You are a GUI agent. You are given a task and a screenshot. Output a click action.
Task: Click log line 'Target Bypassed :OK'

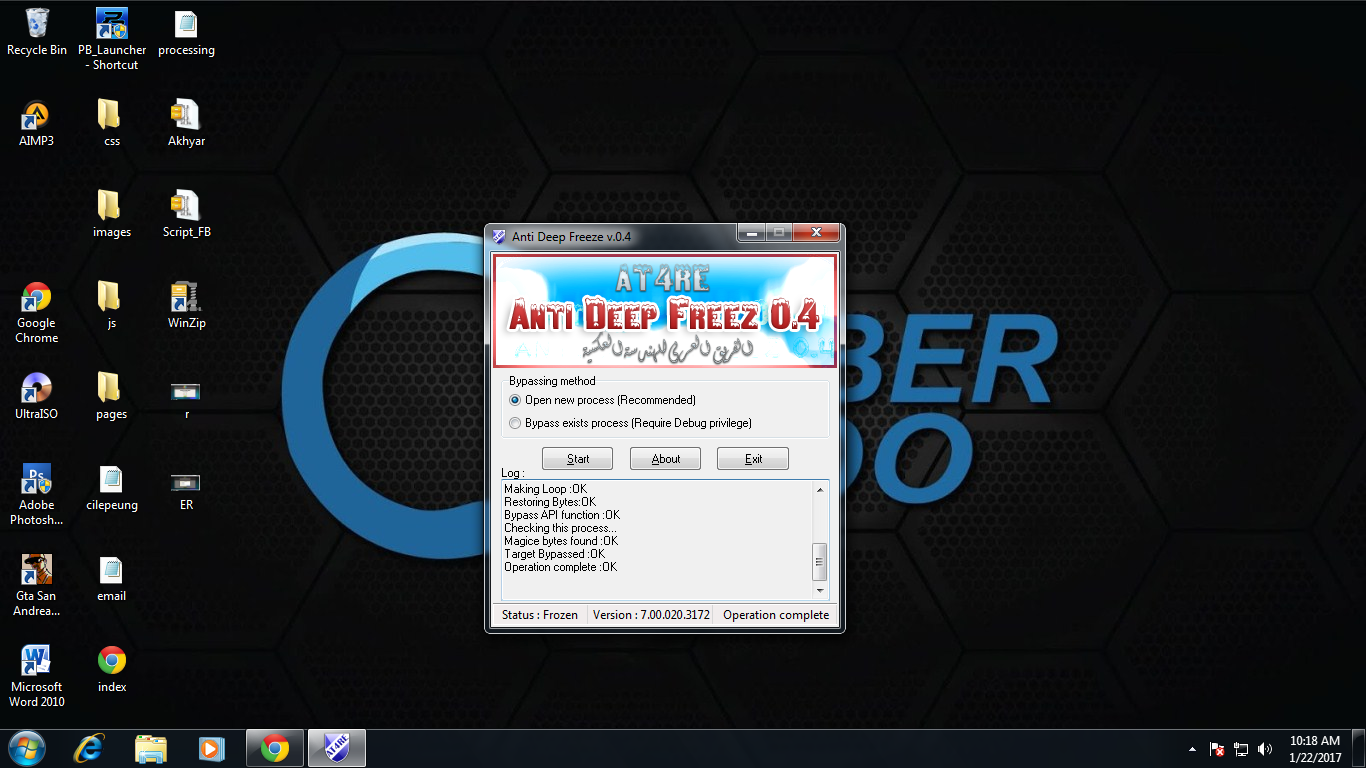tap(554, 554)
